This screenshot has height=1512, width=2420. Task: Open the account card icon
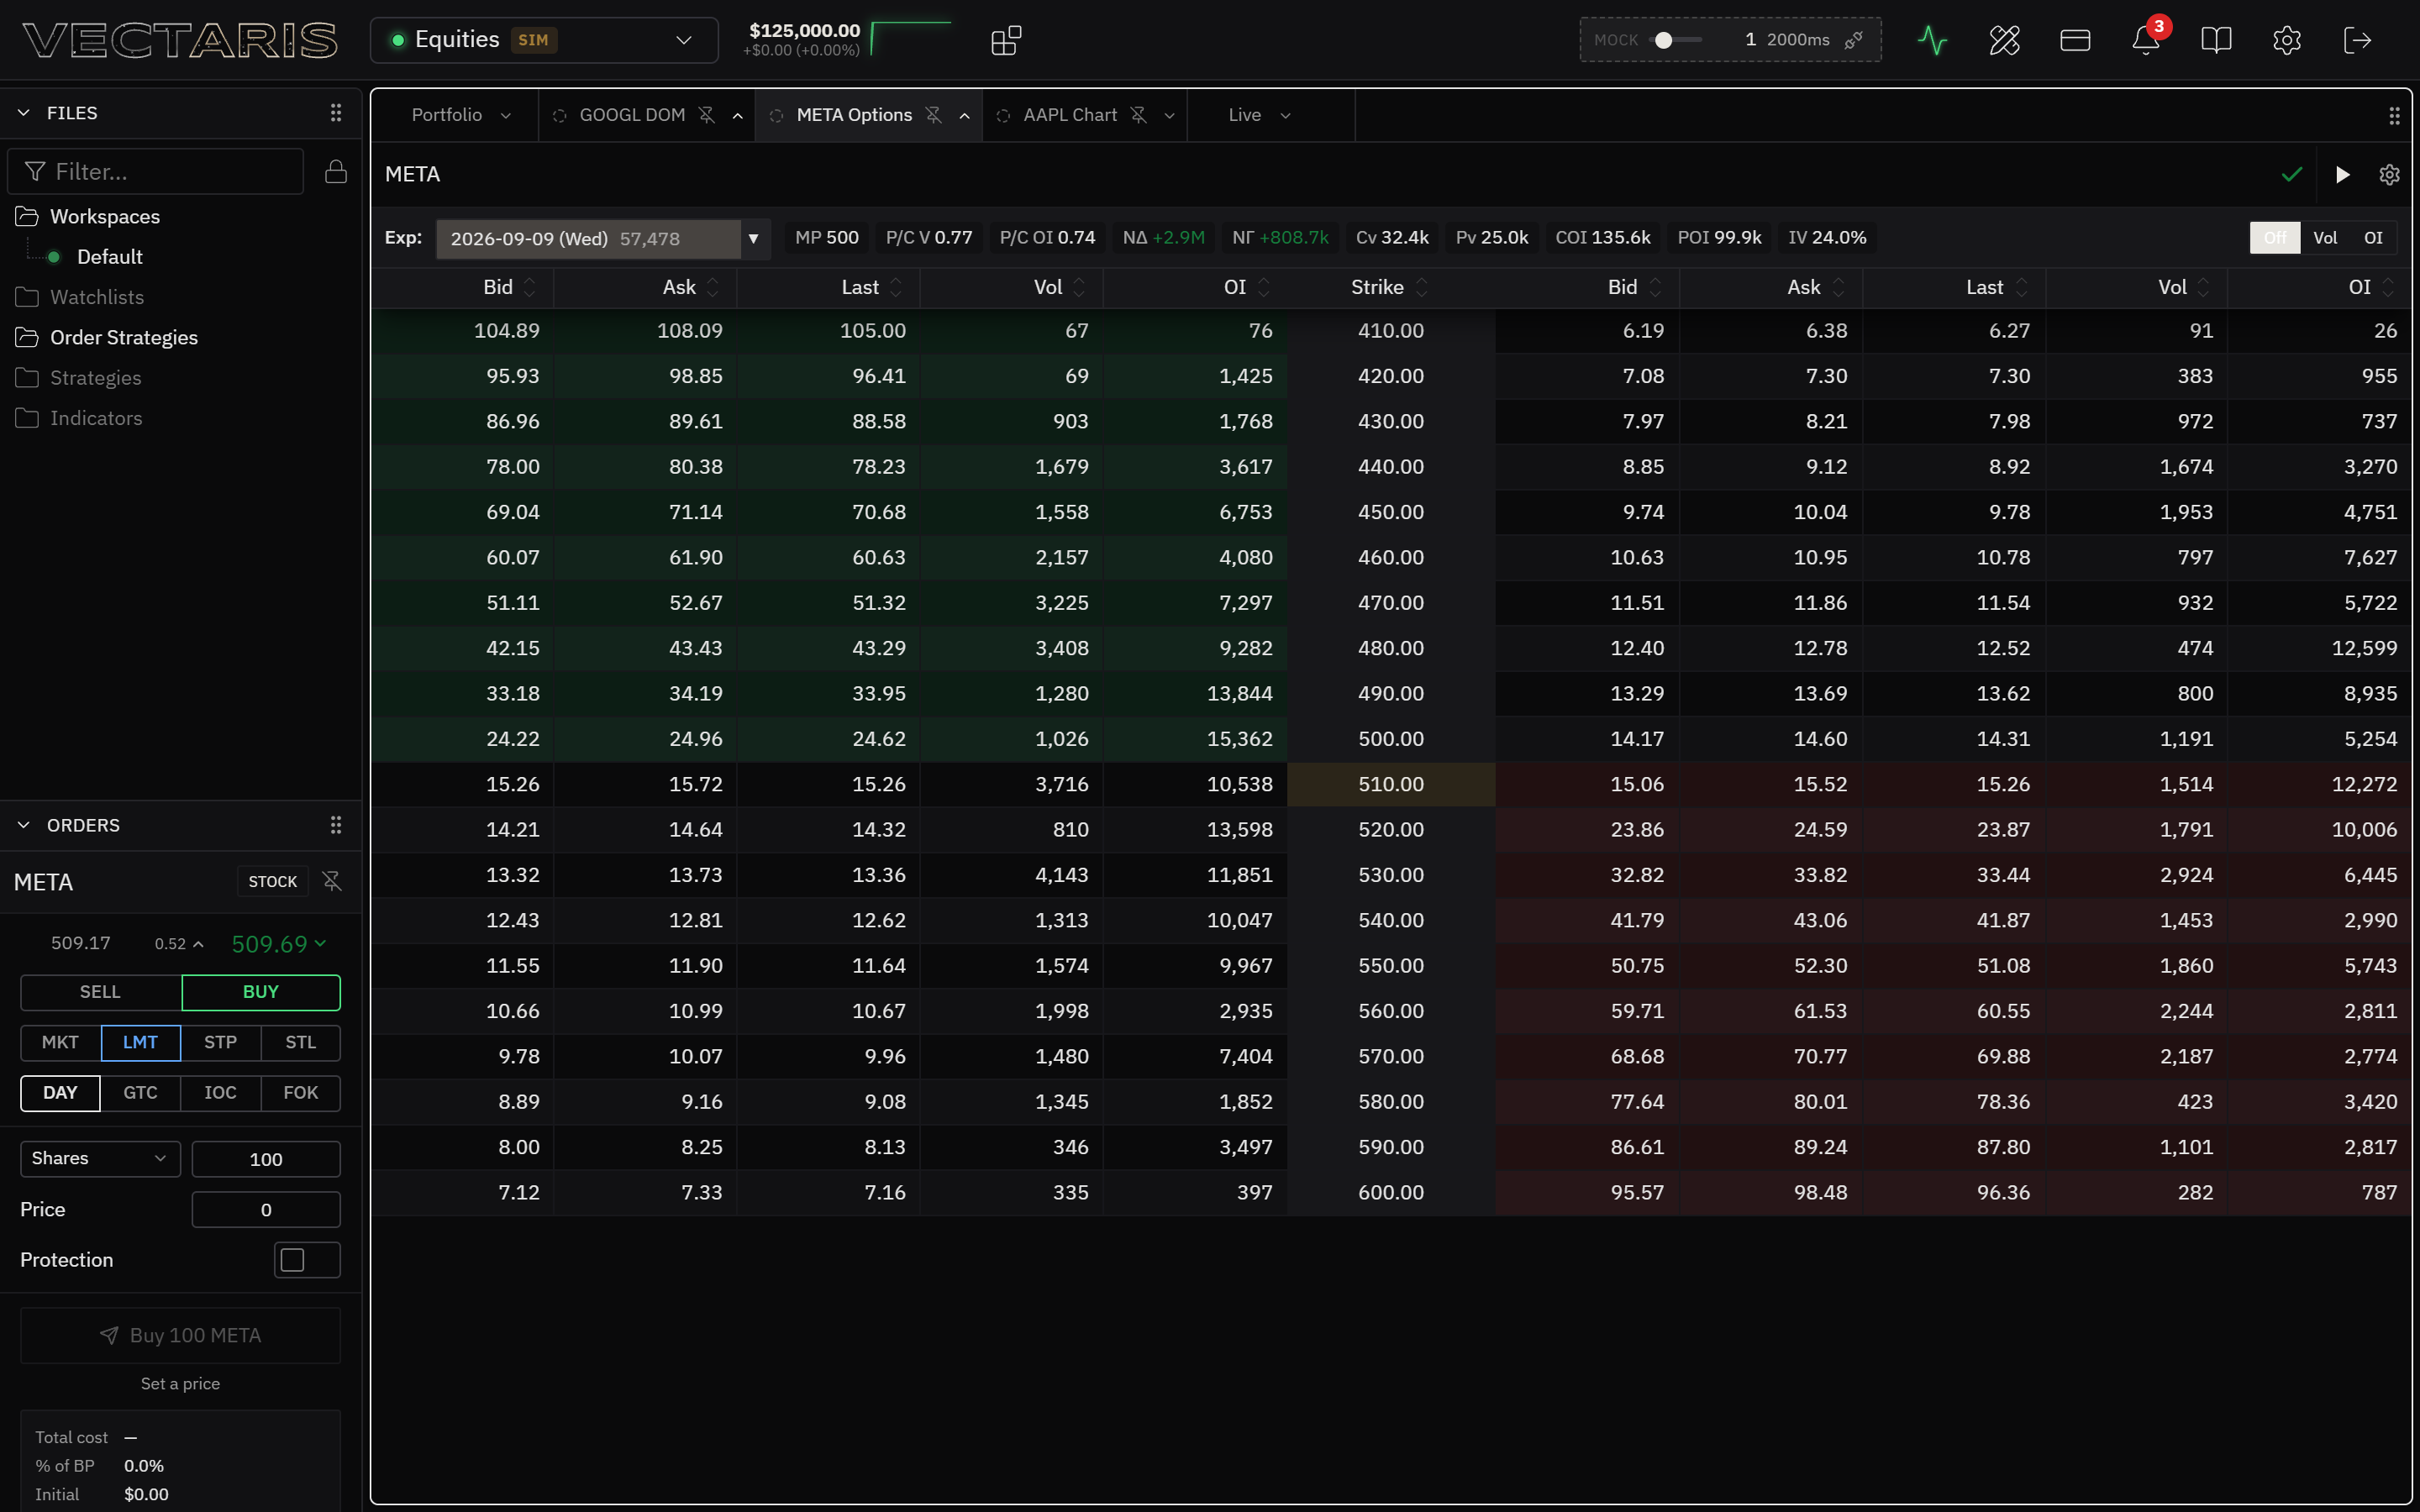pos(2075,40)
